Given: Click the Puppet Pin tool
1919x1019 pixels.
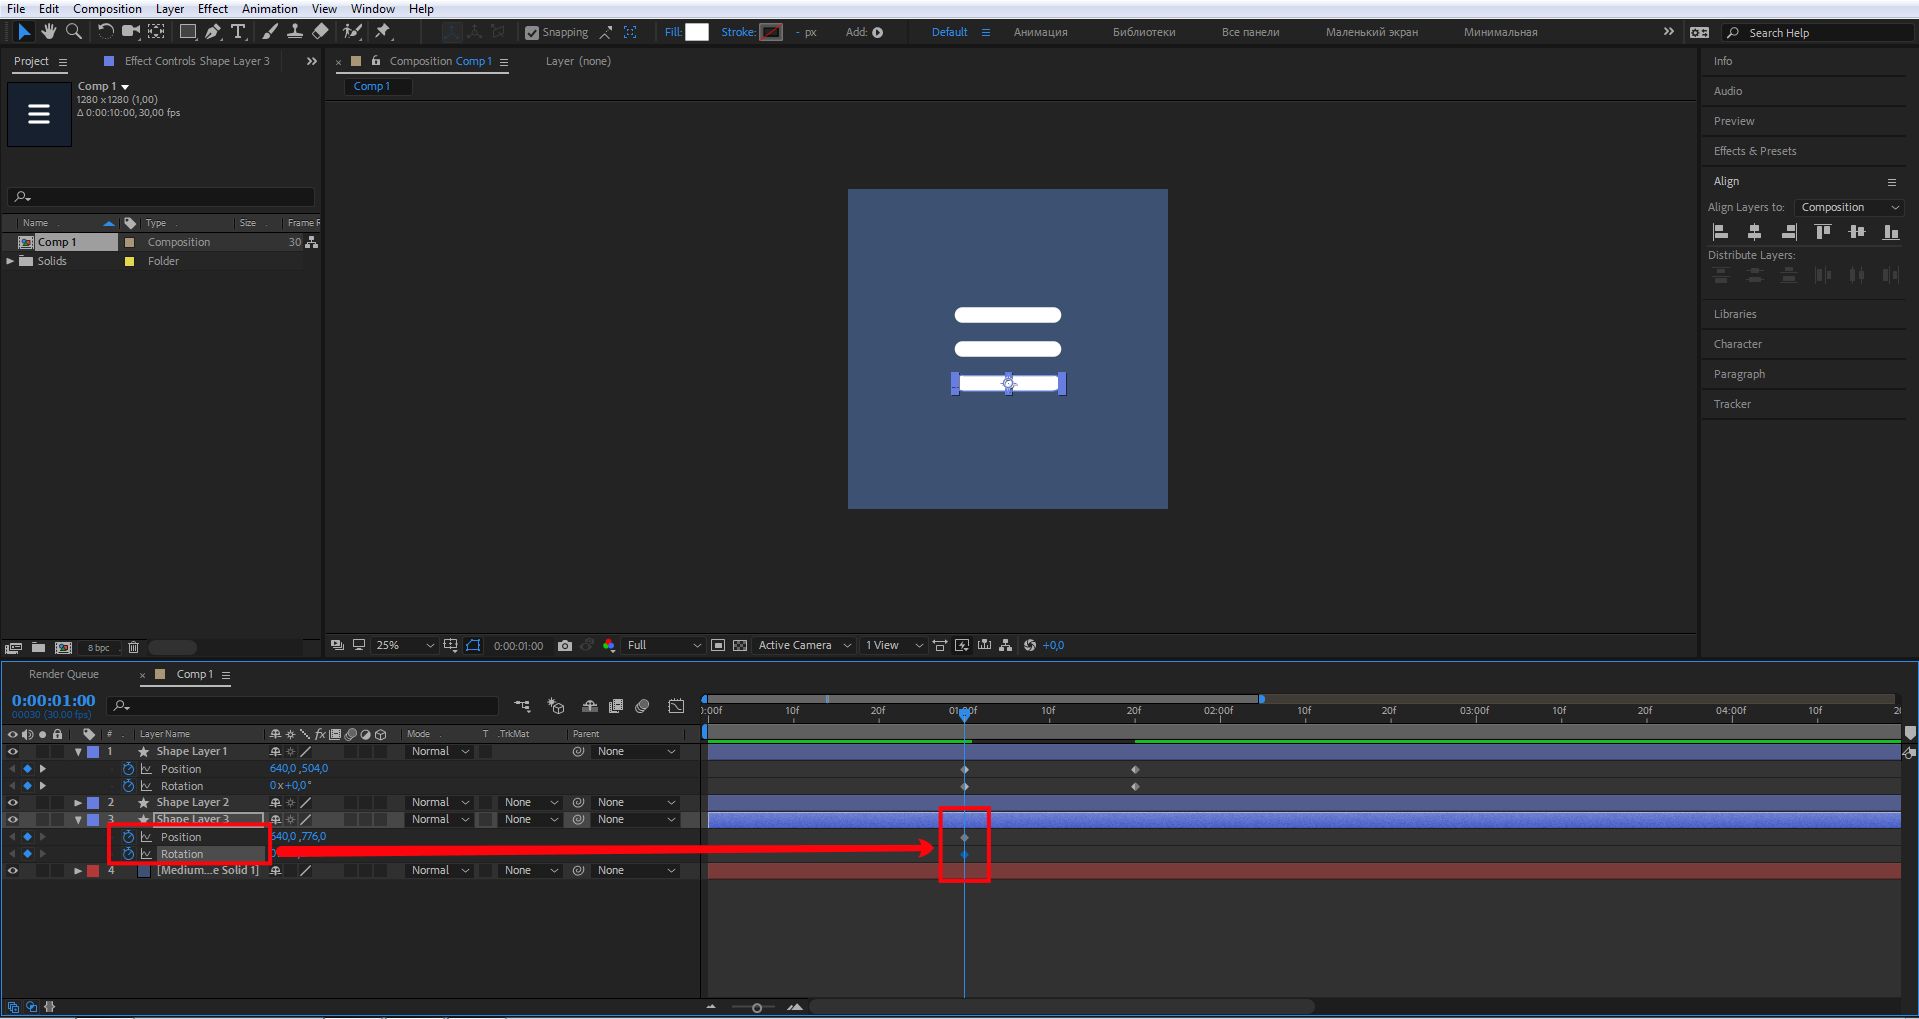Looking at the screenshot, I should pyautogui.click(x=383, y=32).
